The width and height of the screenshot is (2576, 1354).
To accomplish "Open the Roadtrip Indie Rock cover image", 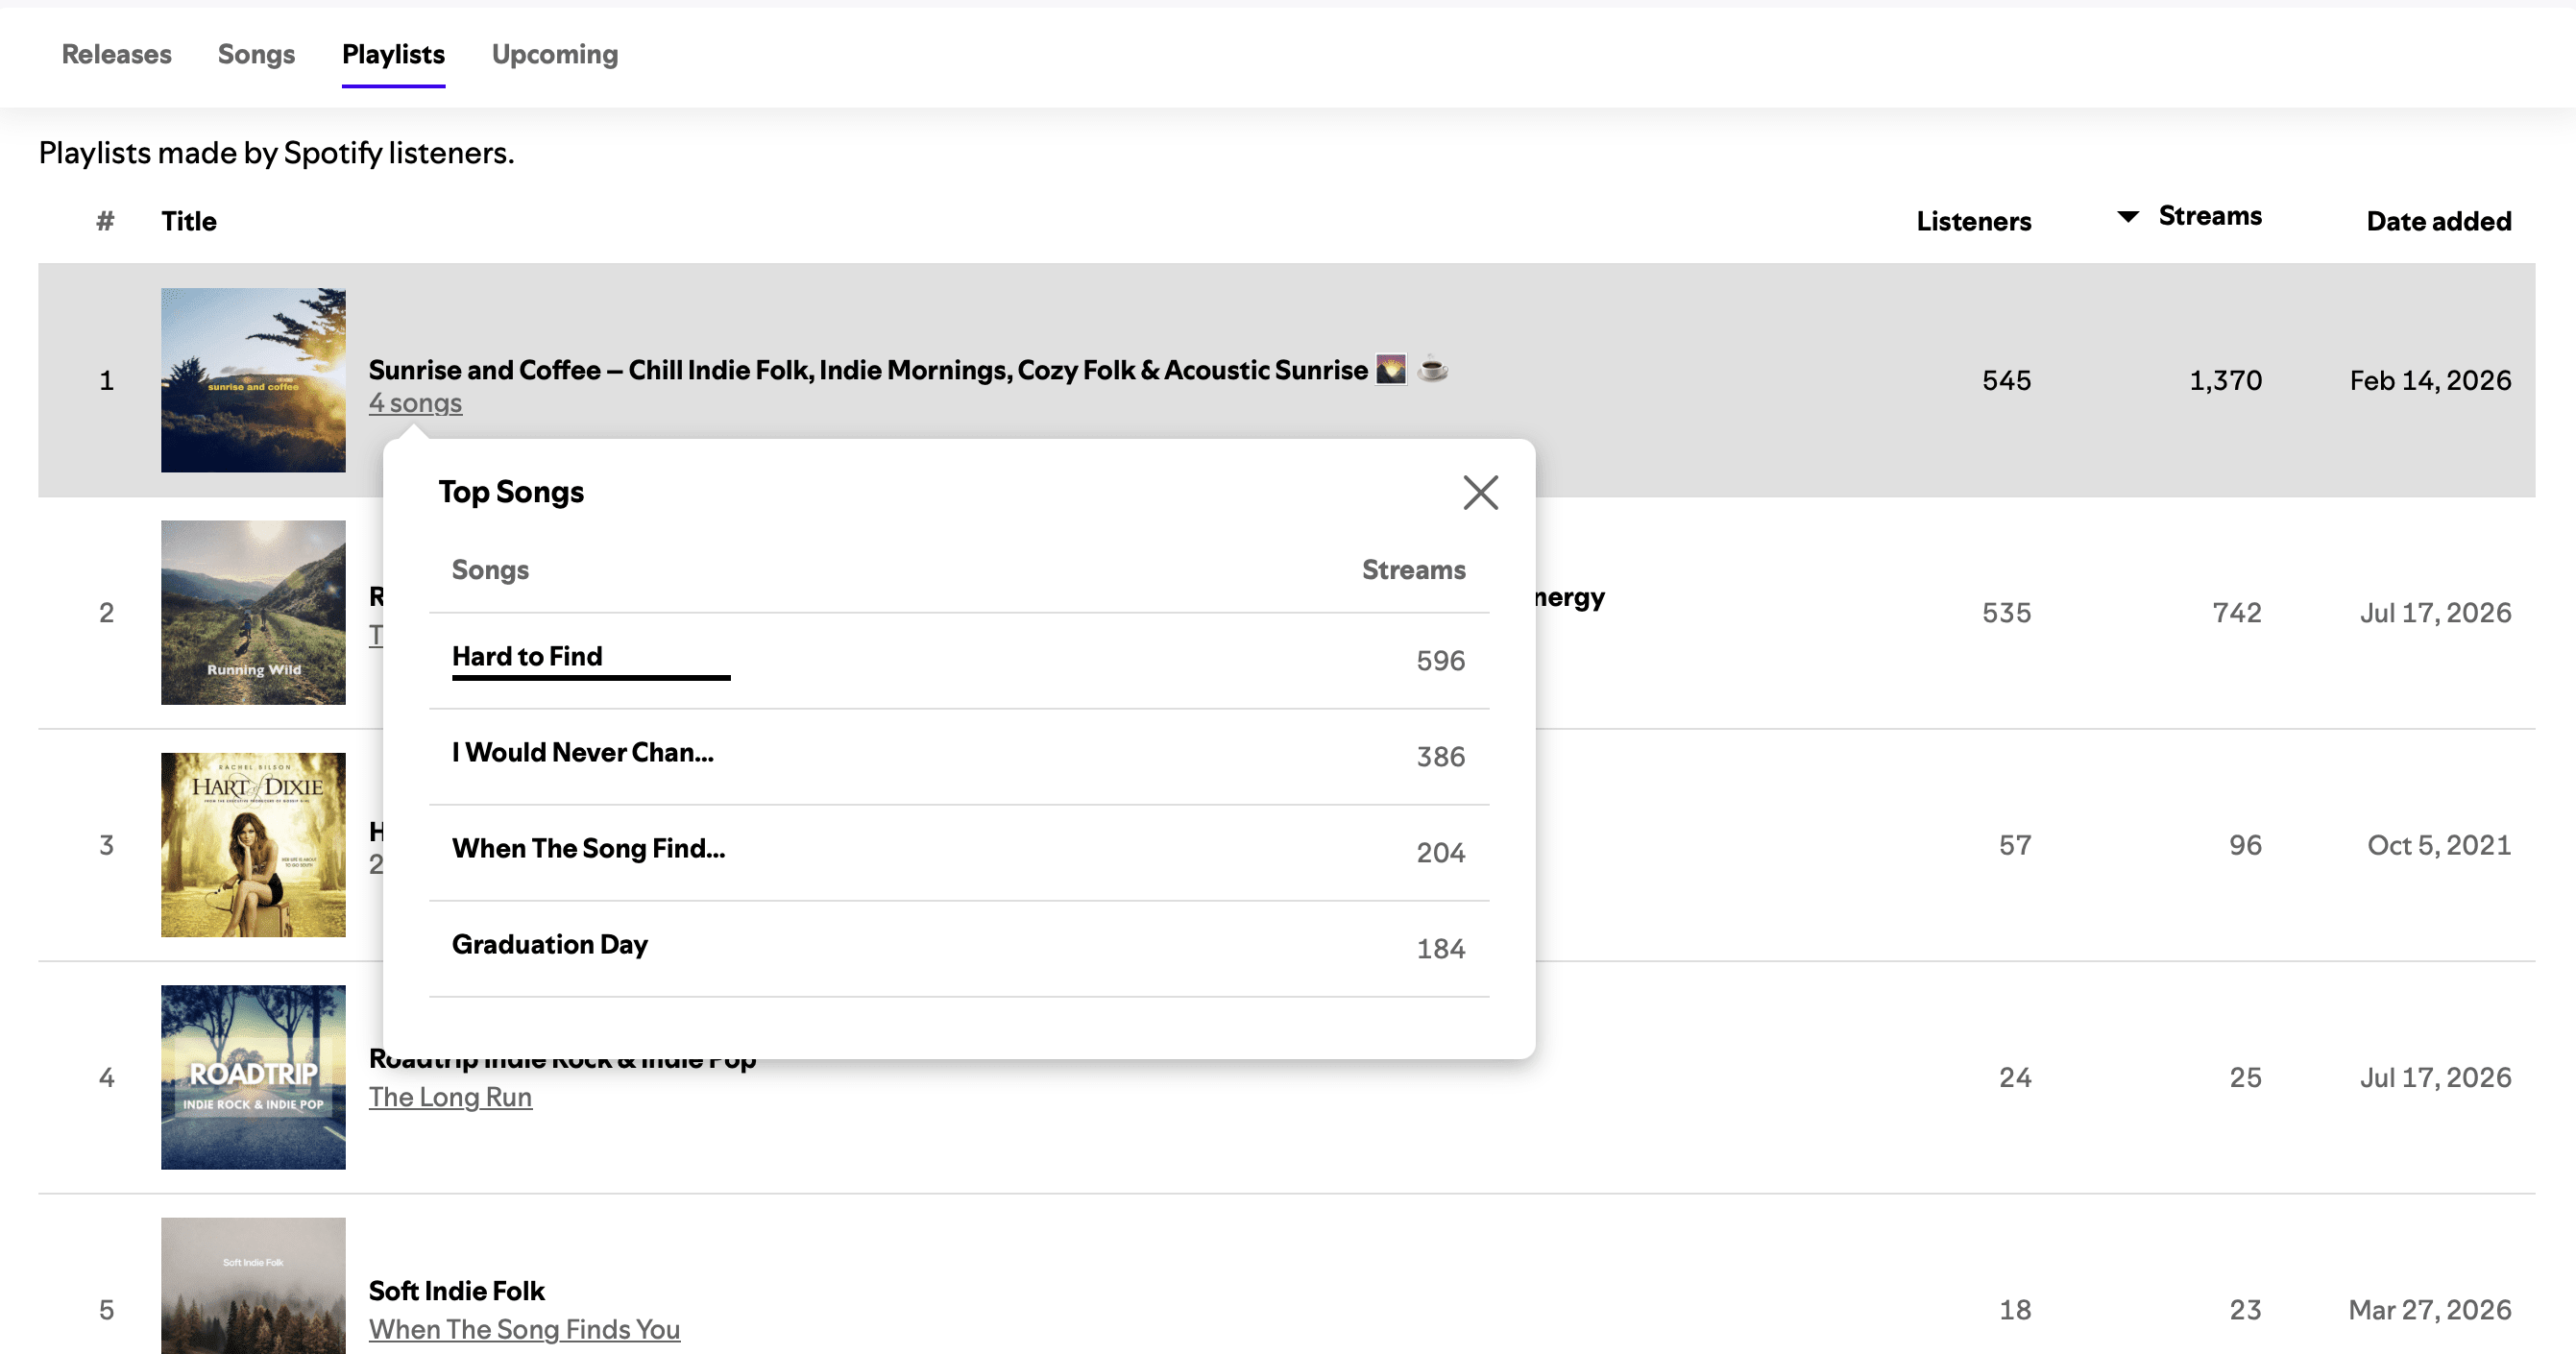I will [x=253, y=1077].
